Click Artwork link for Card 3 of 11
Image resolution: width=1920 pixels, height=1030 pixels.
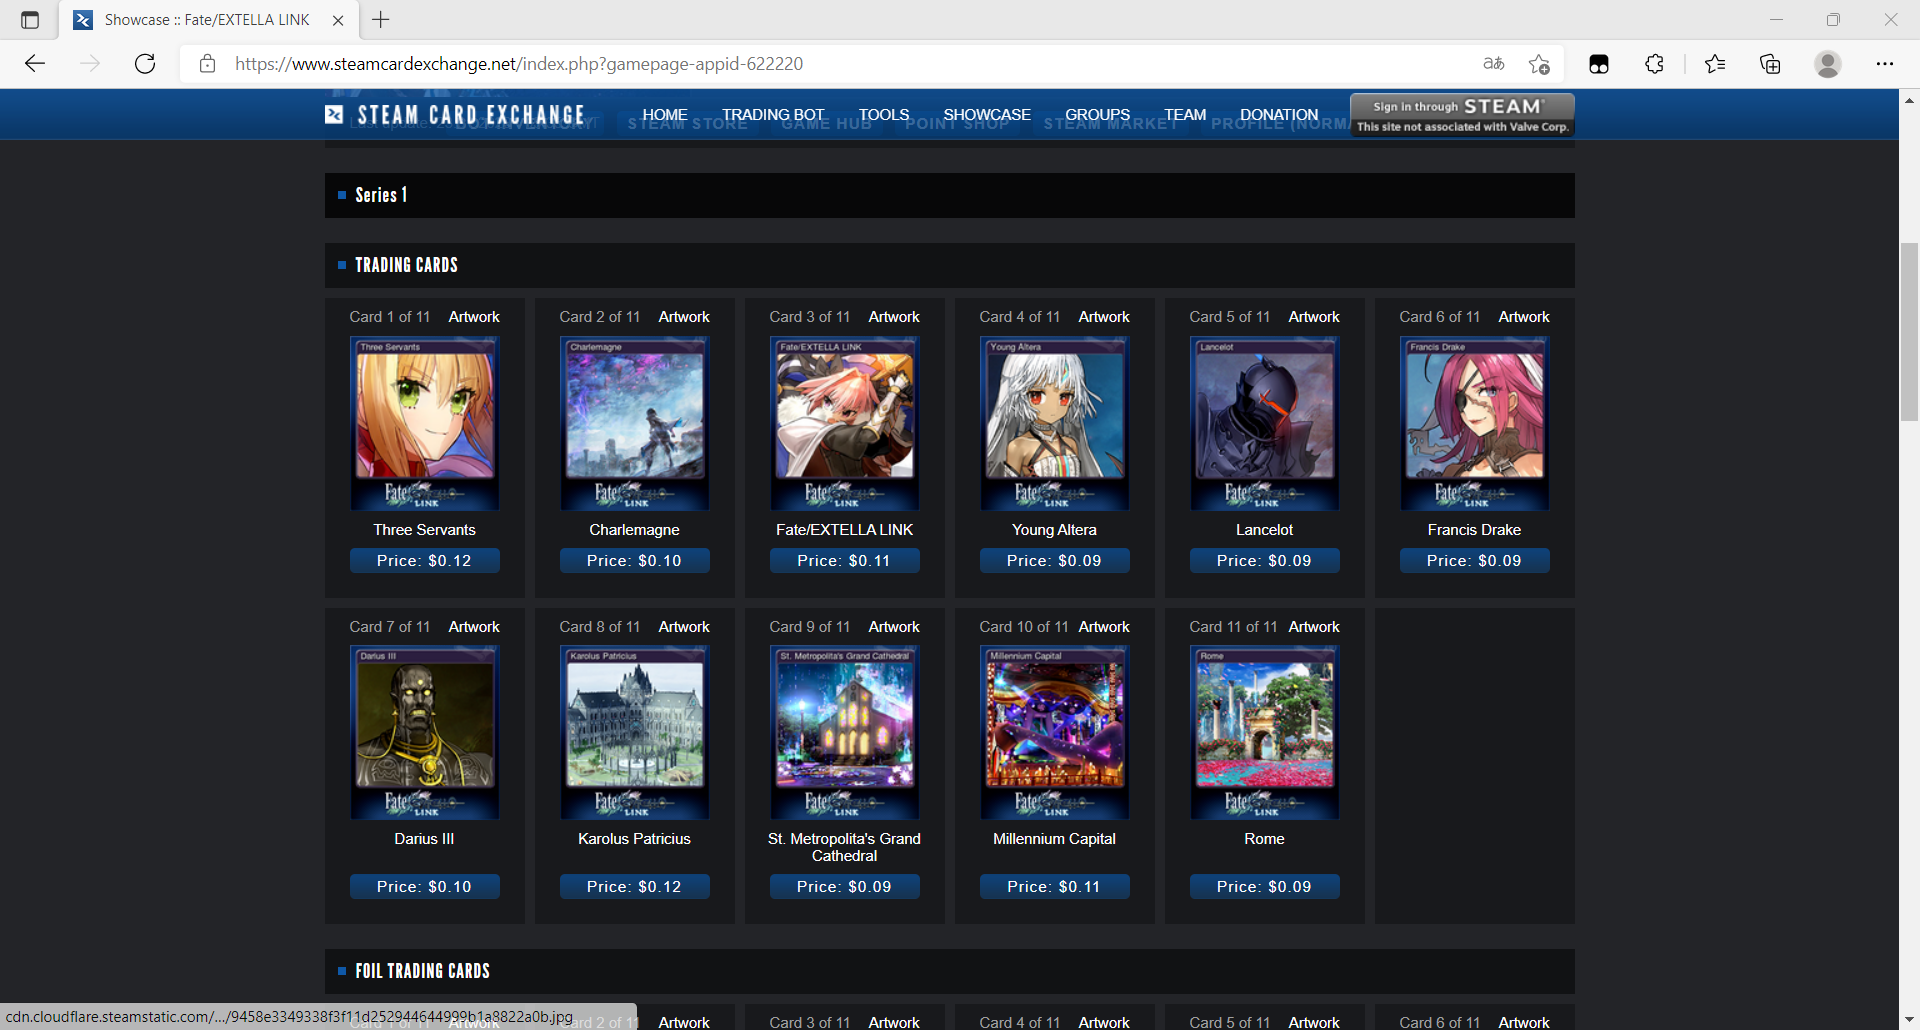[x=894, y=317]
